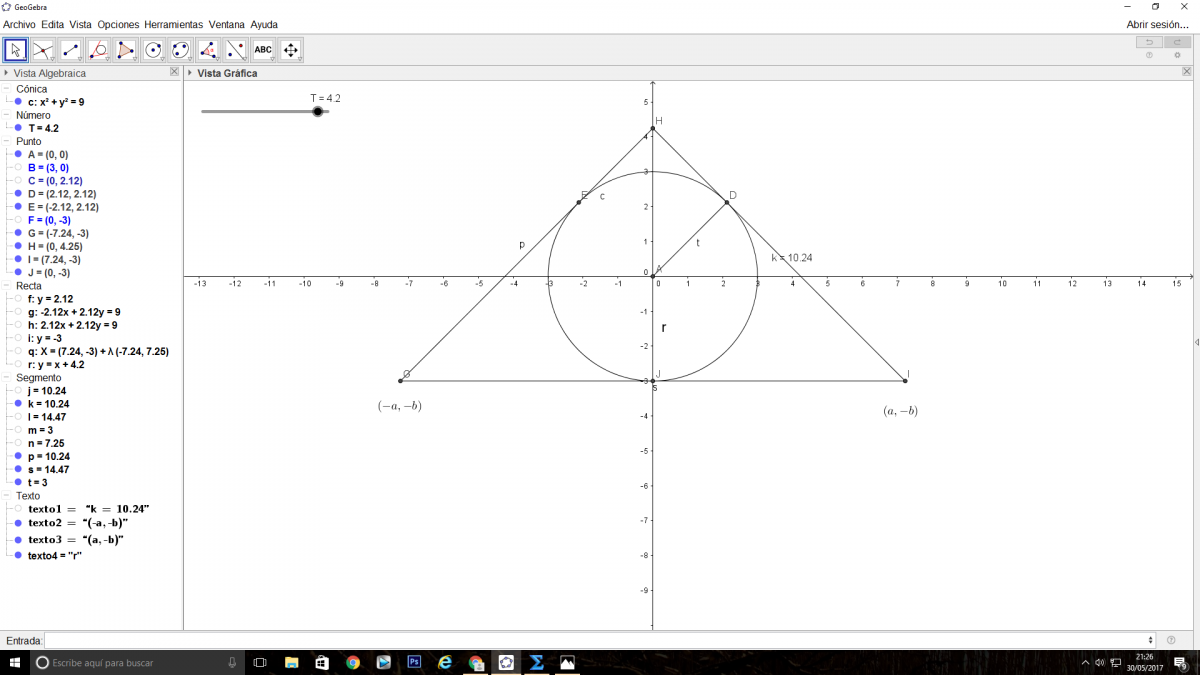Toggle visibility of point C
Screen dimensions: 1200x675
(18, 181)
